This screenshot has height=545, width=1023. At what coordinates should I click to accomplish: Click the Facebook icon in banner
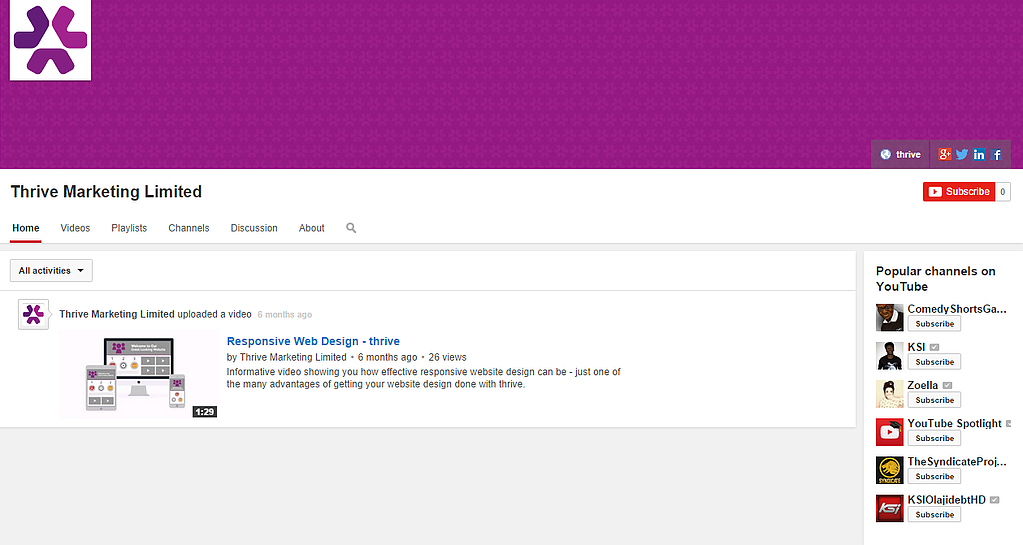tap(997, 154)
